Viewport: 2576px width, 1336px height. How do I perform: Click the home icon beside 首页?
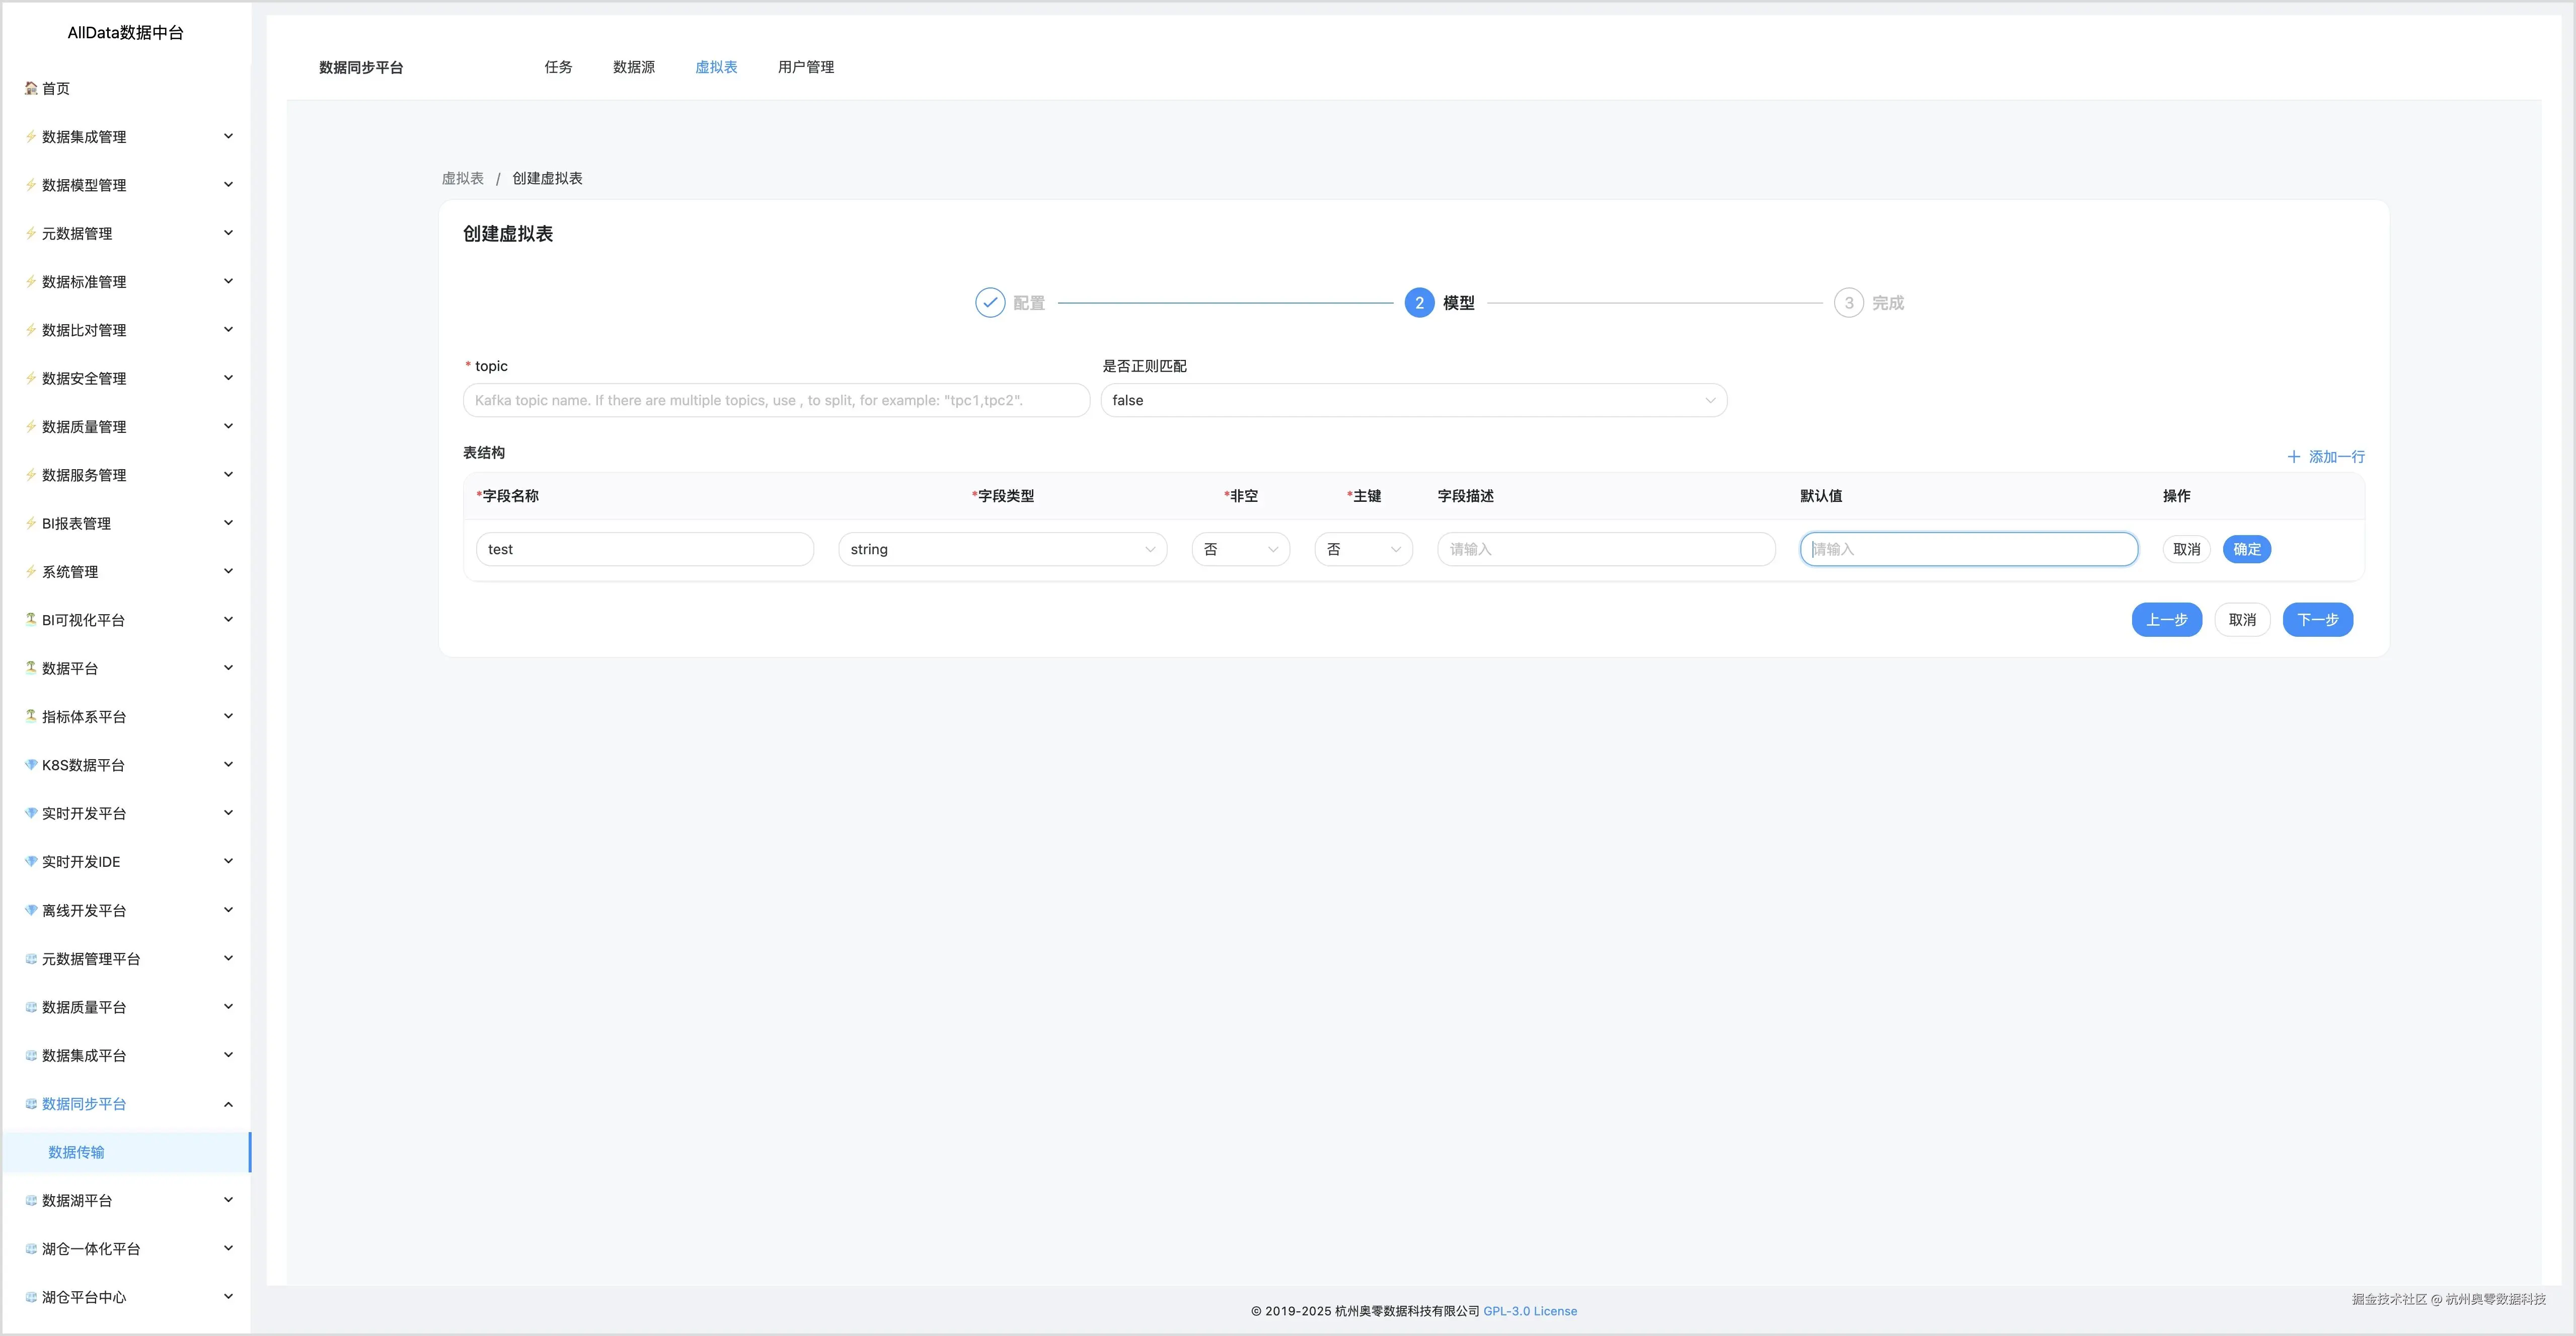31,88
